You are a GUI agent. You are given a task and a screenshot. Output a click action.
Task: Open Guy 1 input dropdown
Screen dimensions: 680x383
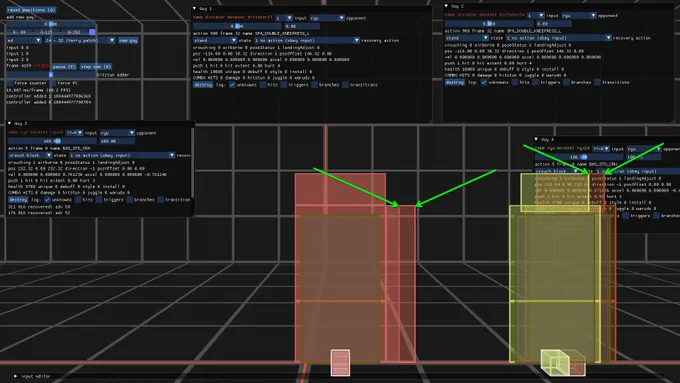coord(284,18)
